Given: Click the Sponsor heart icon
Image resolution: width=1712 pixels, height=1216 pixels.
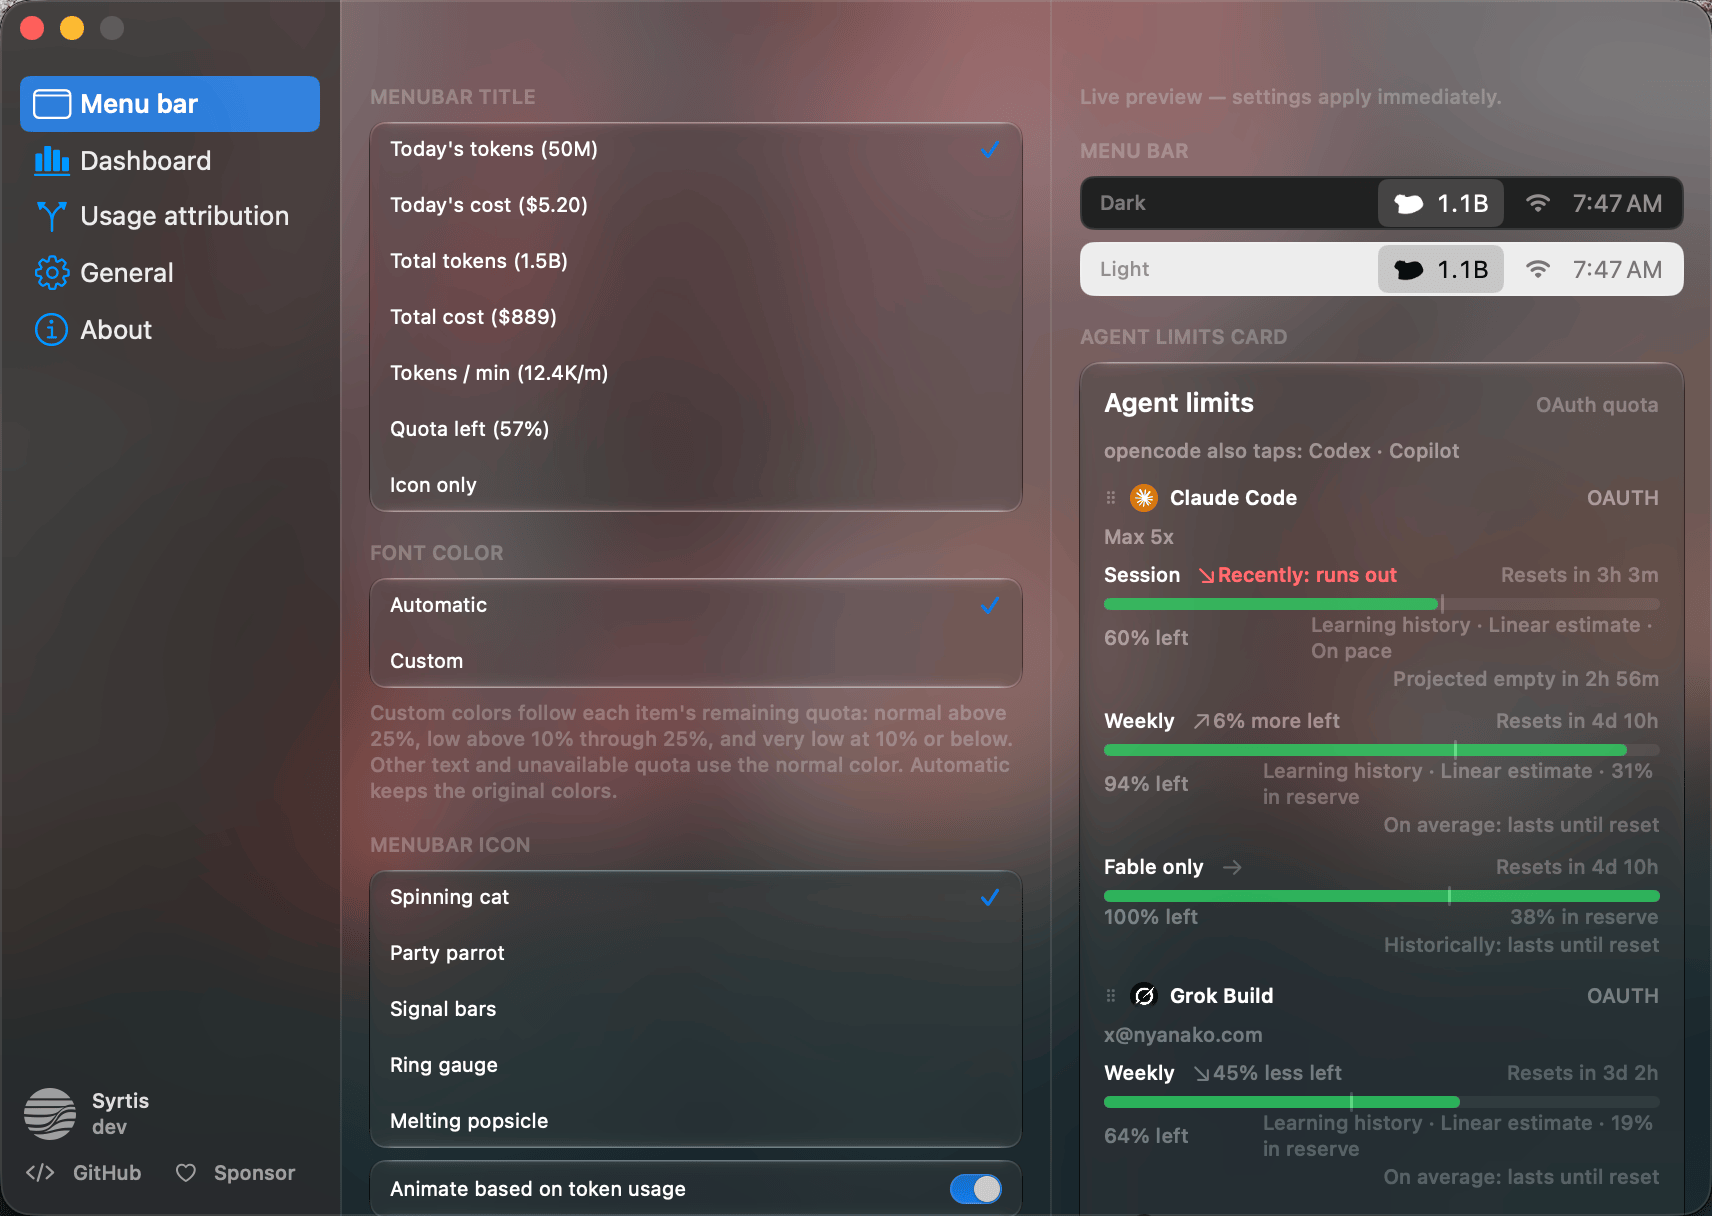Looking at the screenshot, I should click(186, 1173).
